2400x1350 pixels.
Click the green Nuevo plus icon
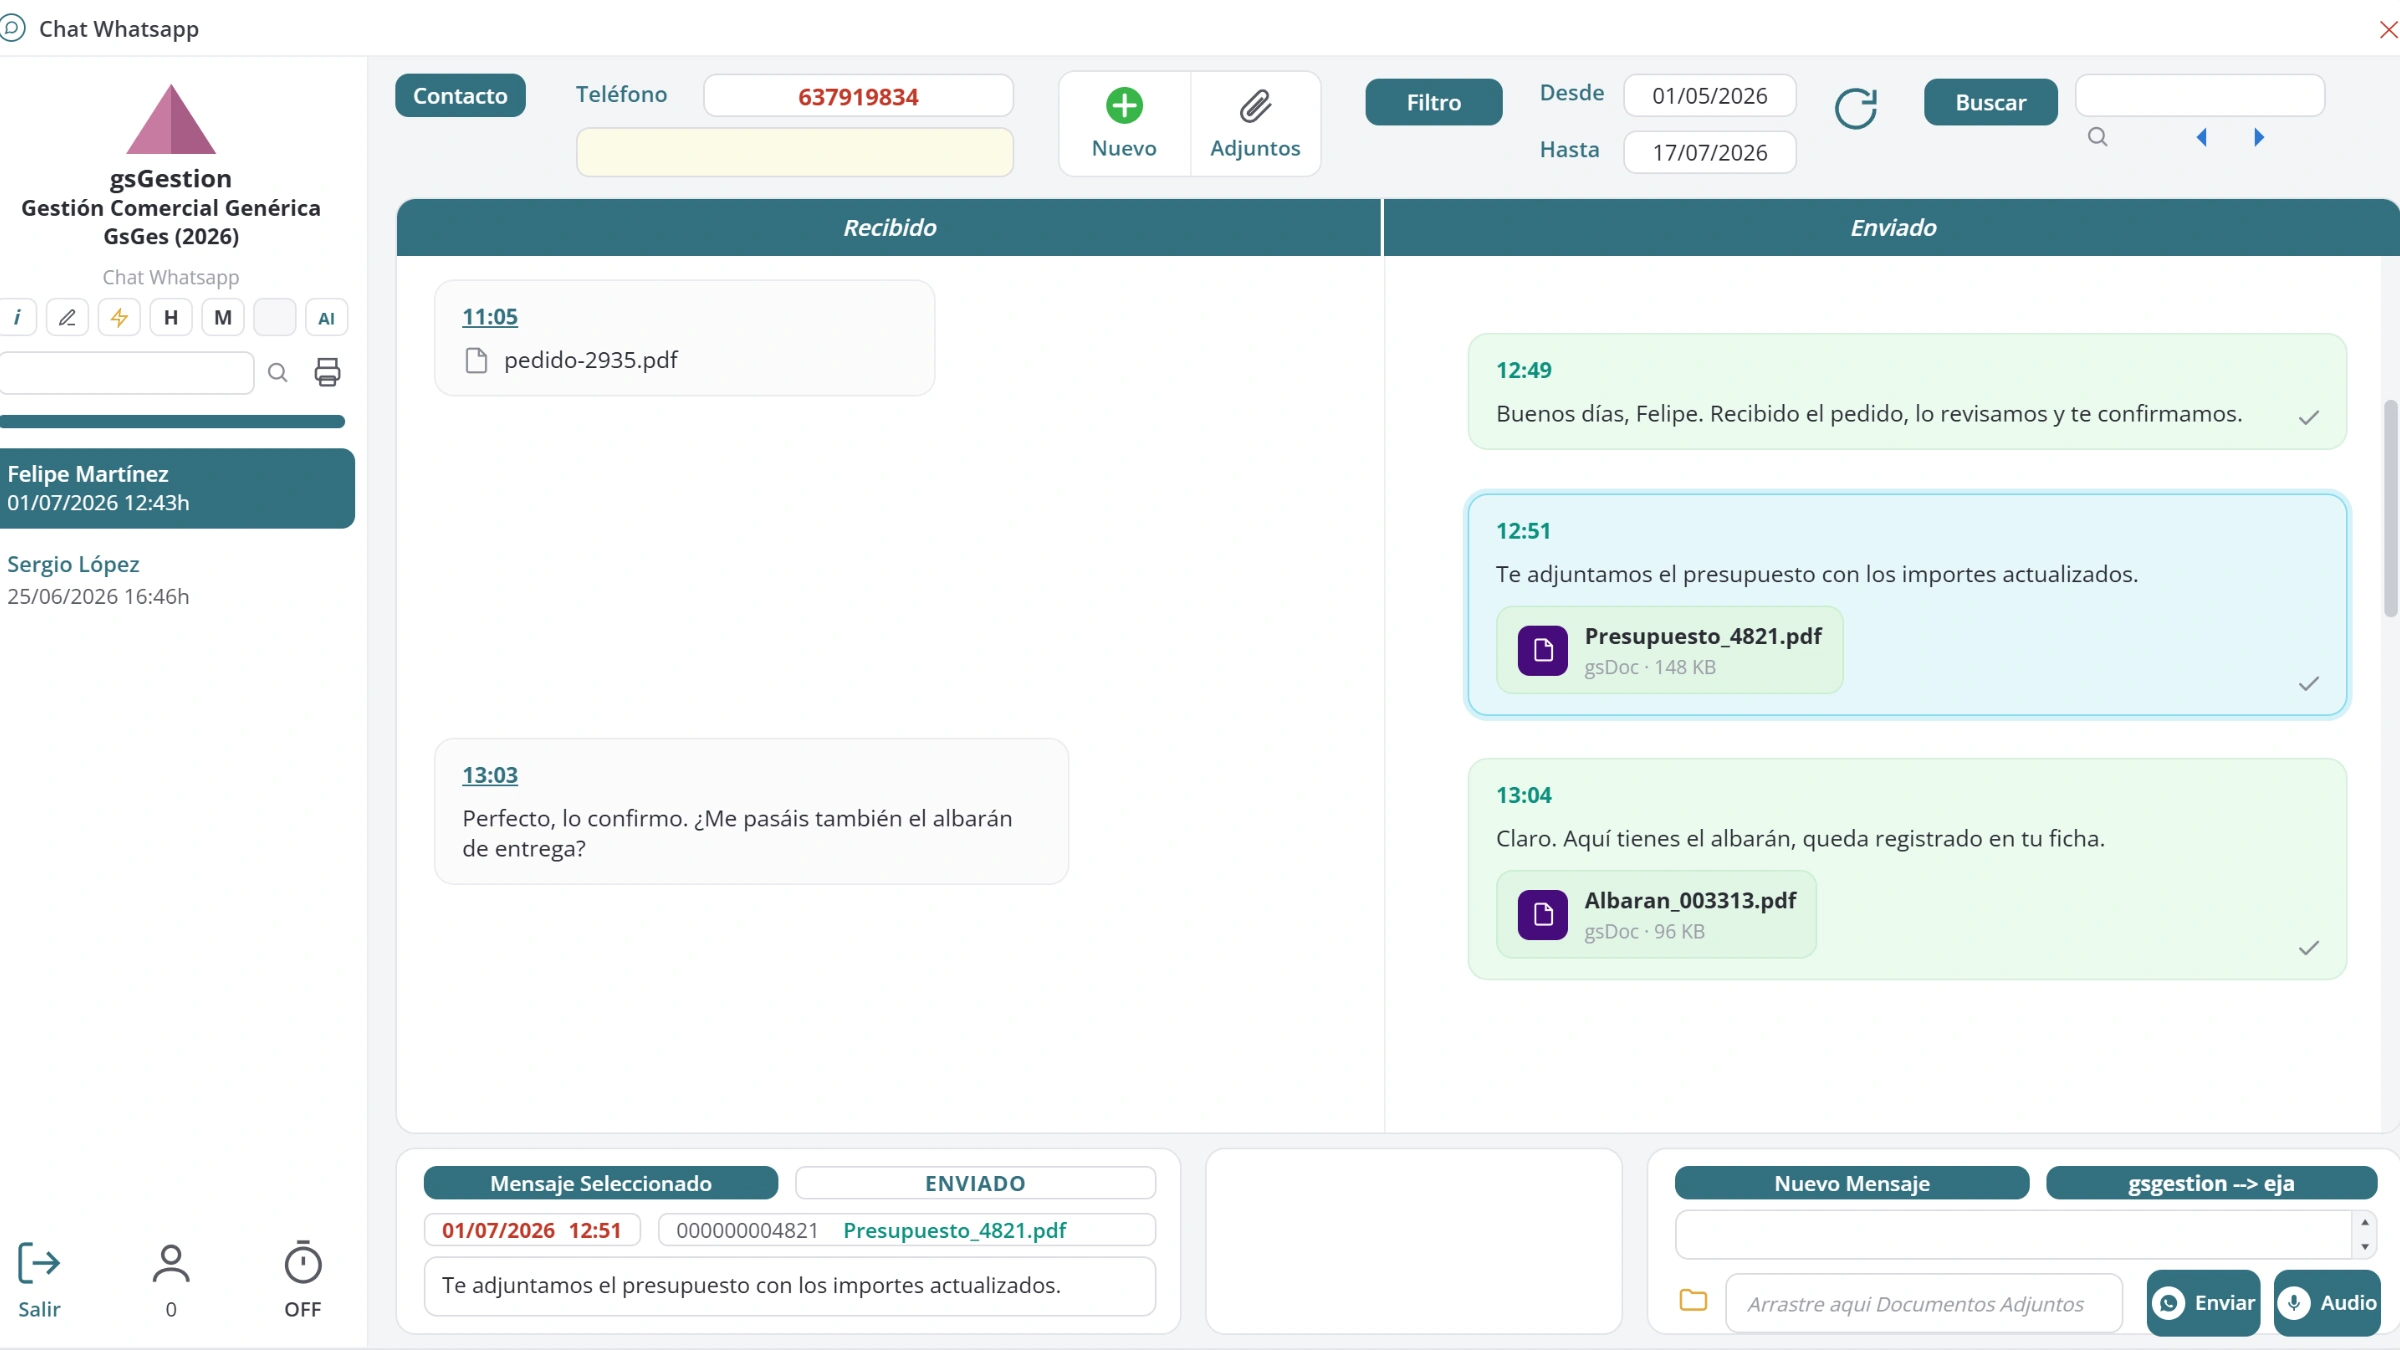[1124, 106]
